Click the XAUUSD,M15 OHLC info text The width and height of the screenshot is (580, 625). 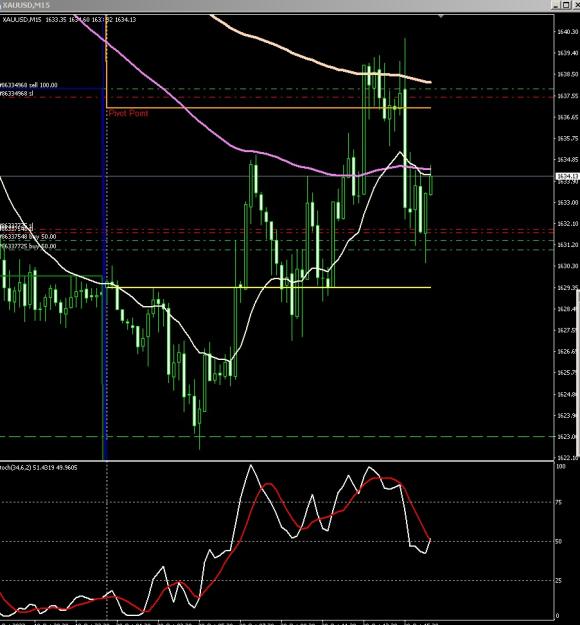pyautogui.click(x=69, y=19)
